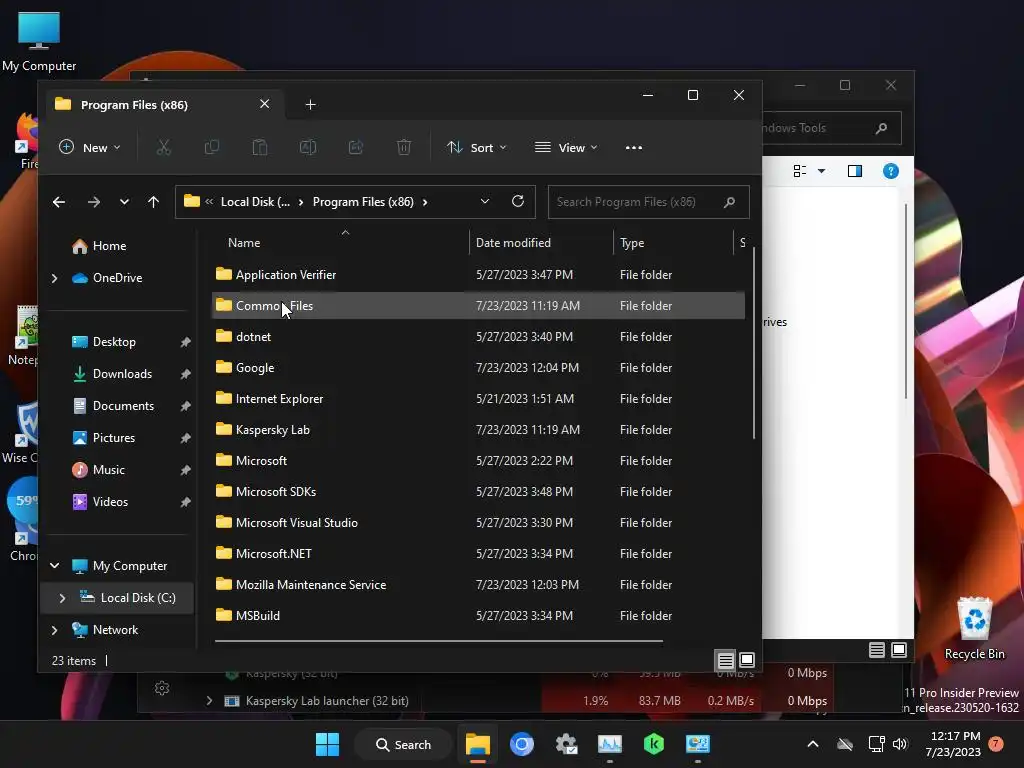1024x768 pixels.
Task: Collapse My Computer tree node
Action: [55, 566]
